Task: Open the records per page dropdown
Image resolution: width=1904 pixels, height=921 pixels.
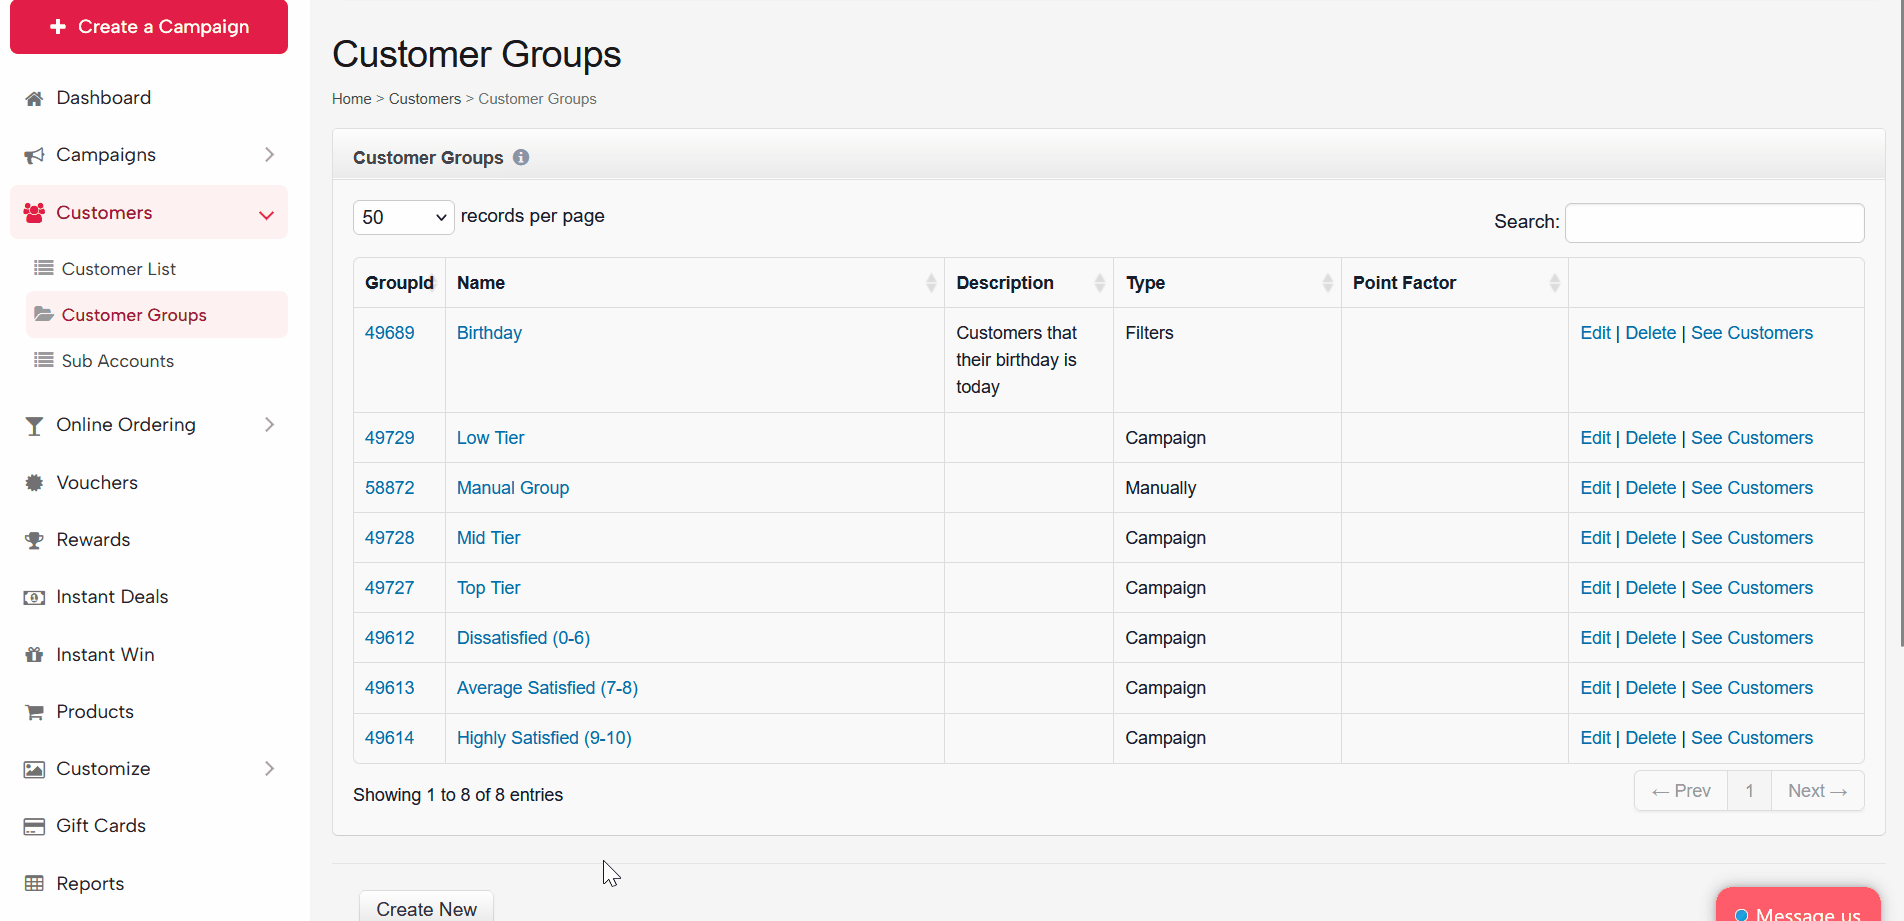Action: tap(404, 217)
